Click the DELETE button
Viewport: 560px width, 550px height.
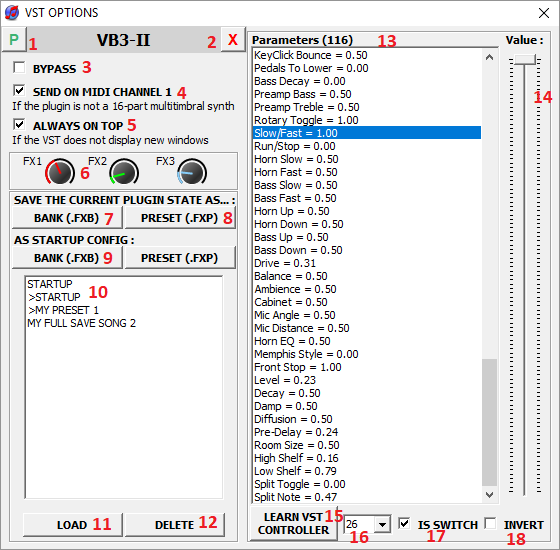click(x=175, y=525)
